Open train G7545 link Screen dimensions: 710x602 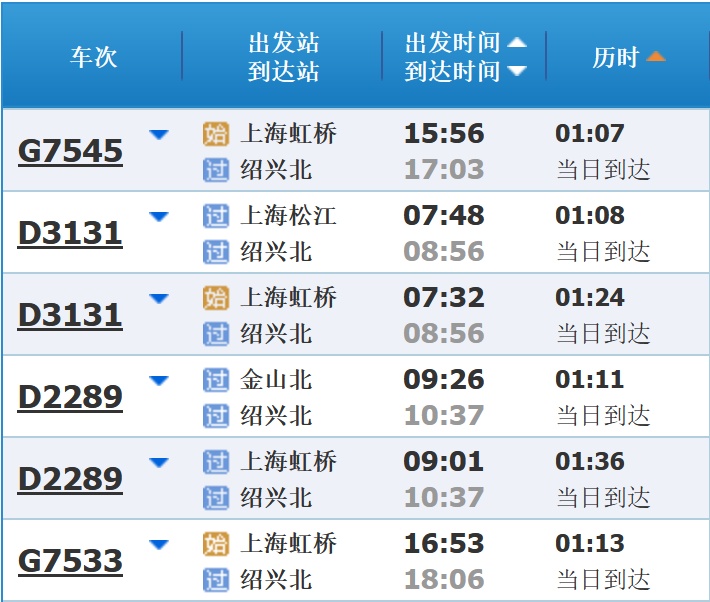[x=70, y=152]
